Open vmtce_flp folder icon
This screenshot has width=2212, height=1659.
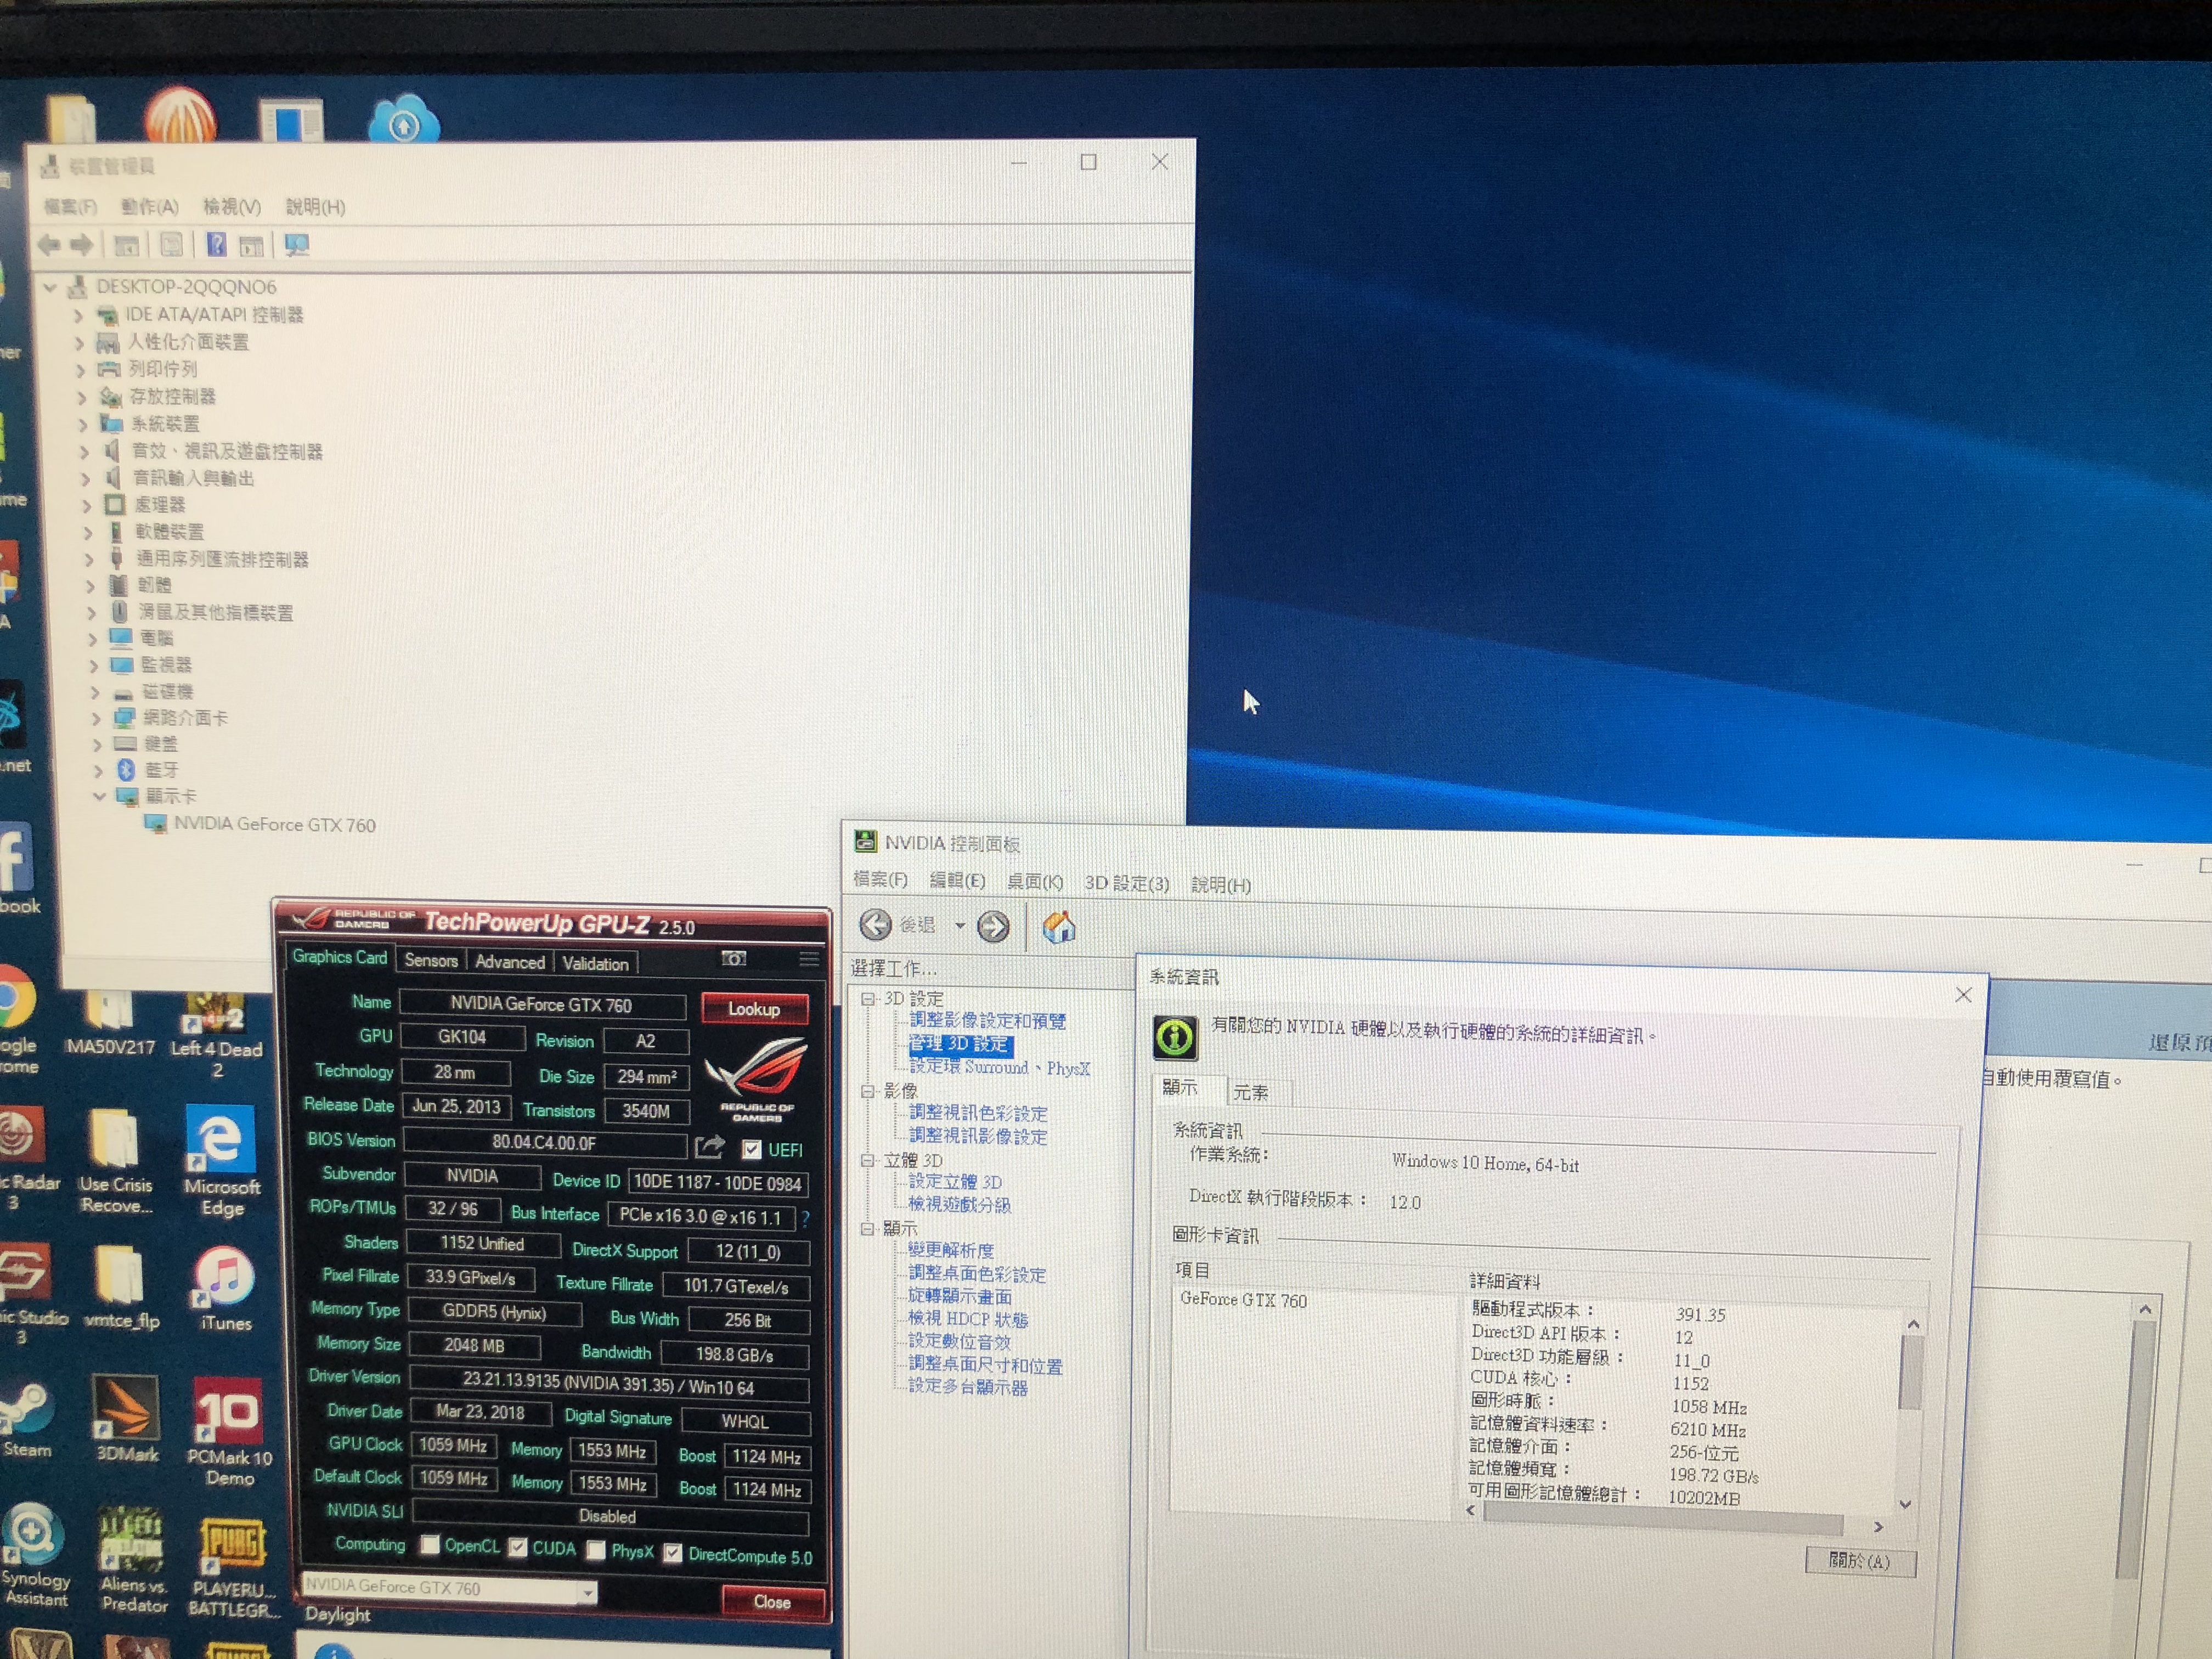pyautogui.click(x=121, y=1287)
